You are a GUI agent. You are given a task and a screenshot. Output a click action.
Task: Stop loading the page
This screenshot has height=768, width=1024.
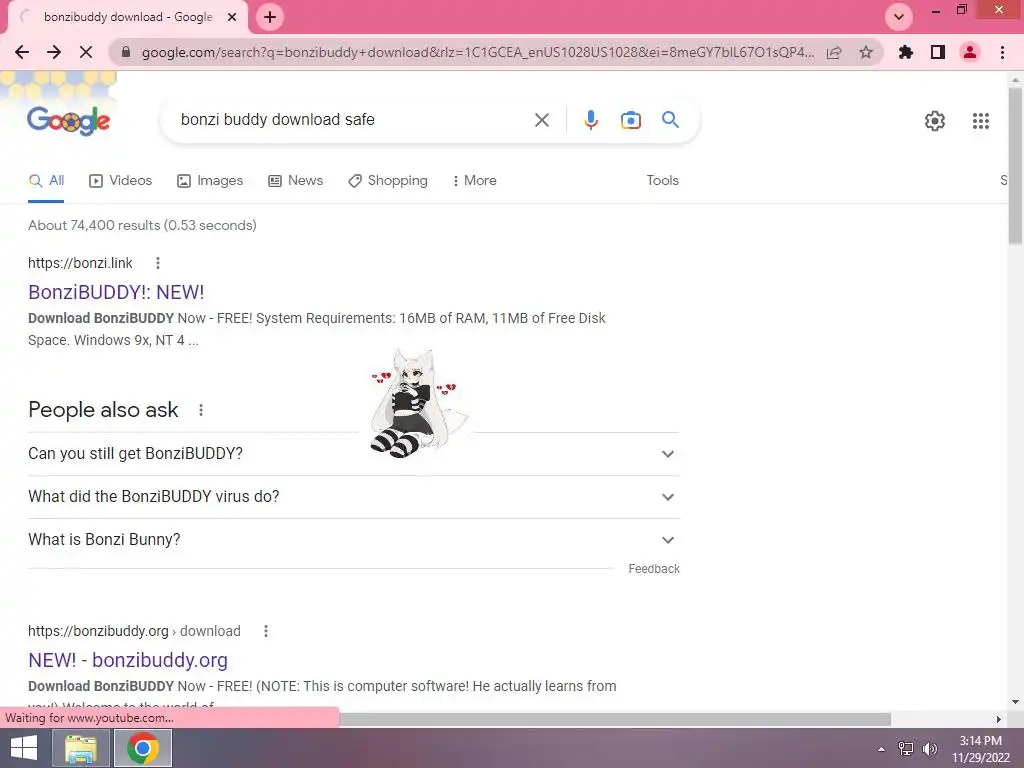(x=86, y=52)
